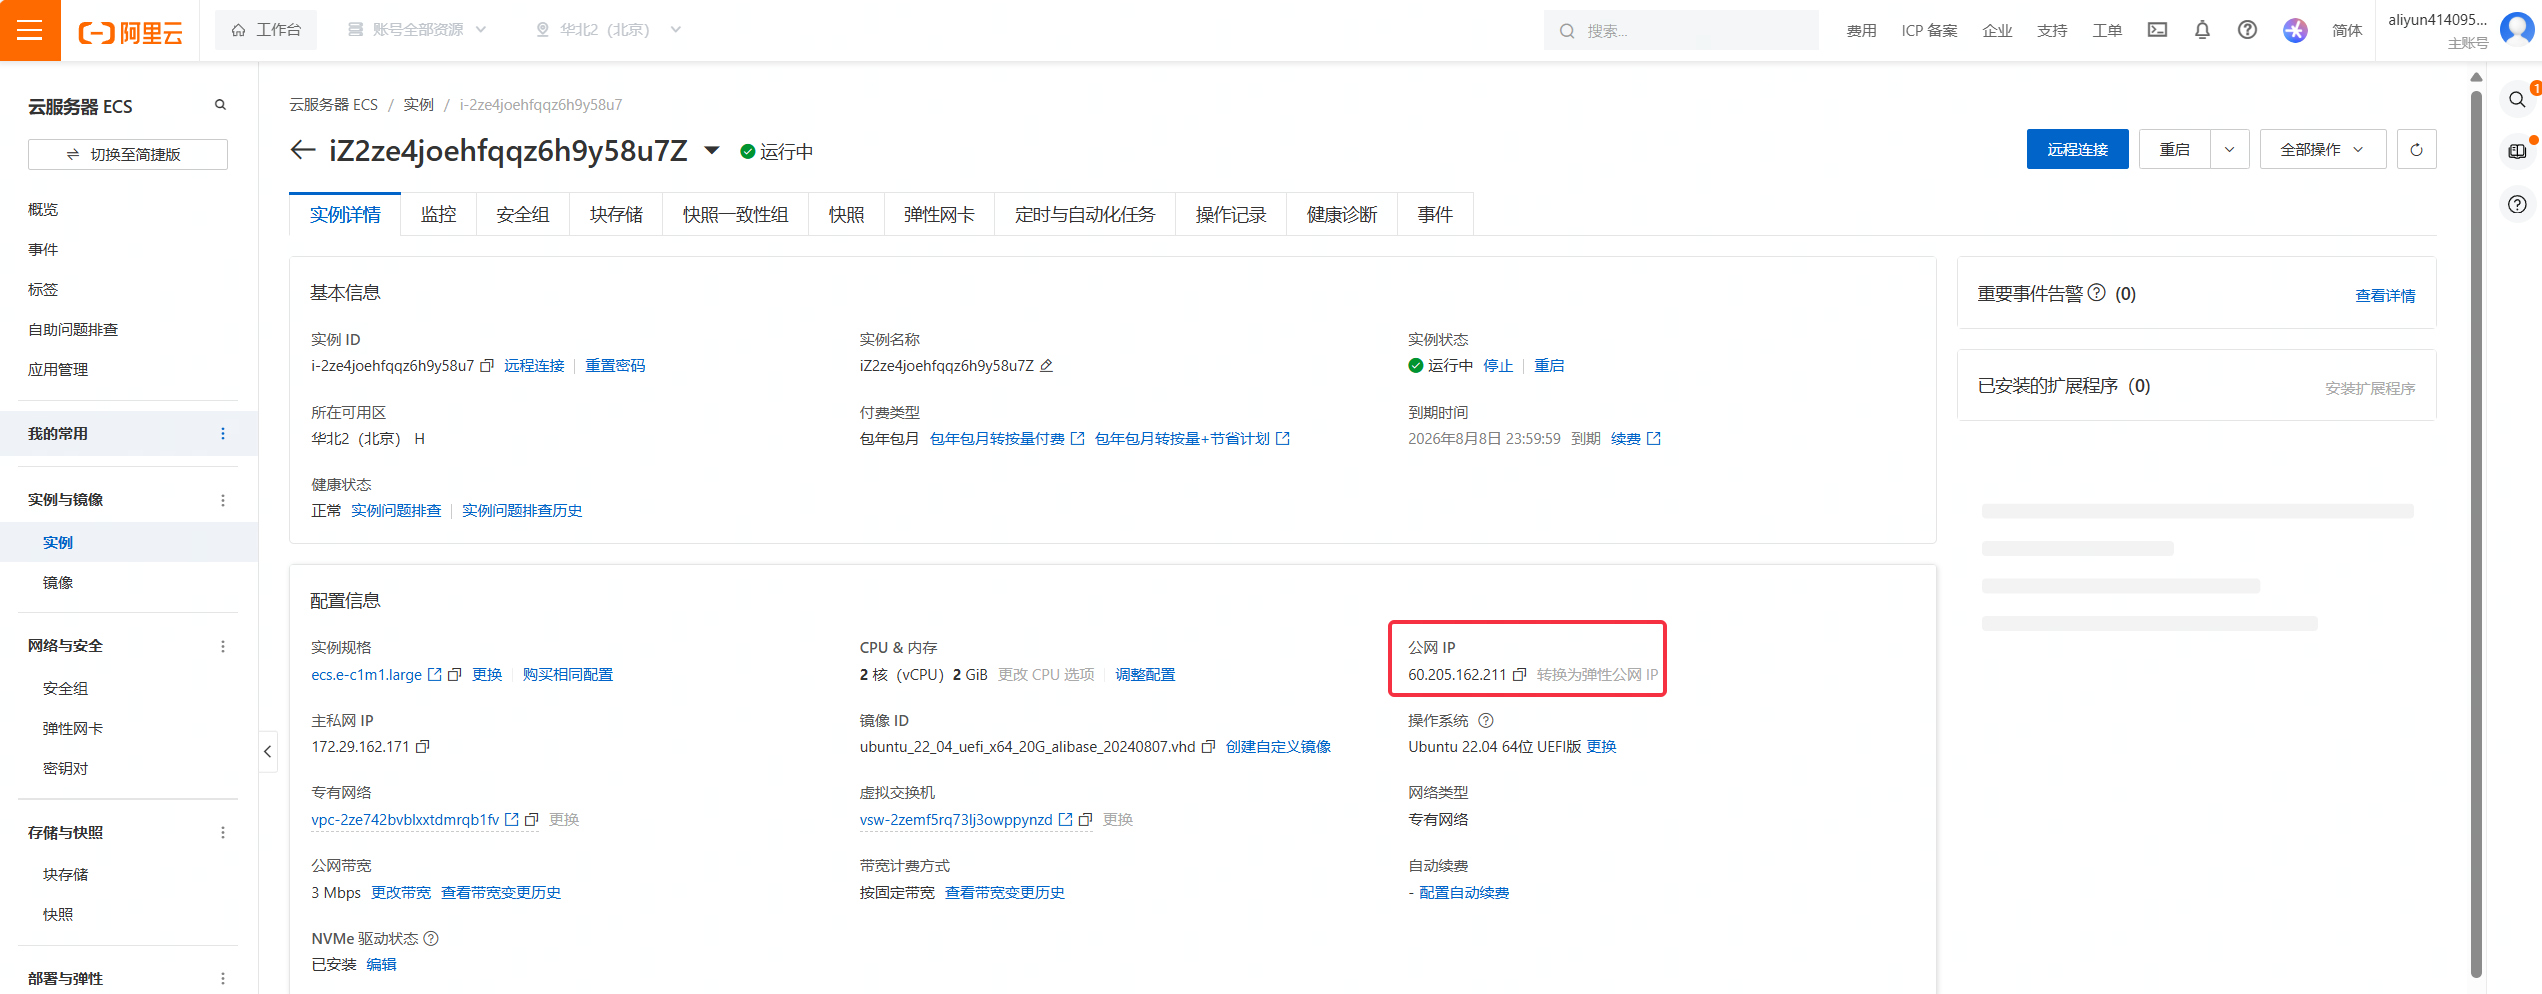Open the important event alert help icon
2542x994 pixels.
[x=2097, y=293]
